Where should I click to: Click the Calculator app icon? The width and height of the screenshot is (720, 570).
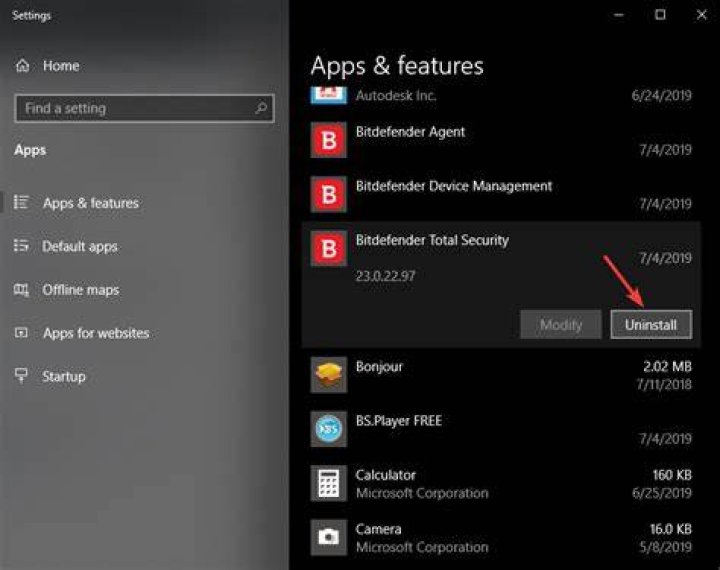coord(328,483)
